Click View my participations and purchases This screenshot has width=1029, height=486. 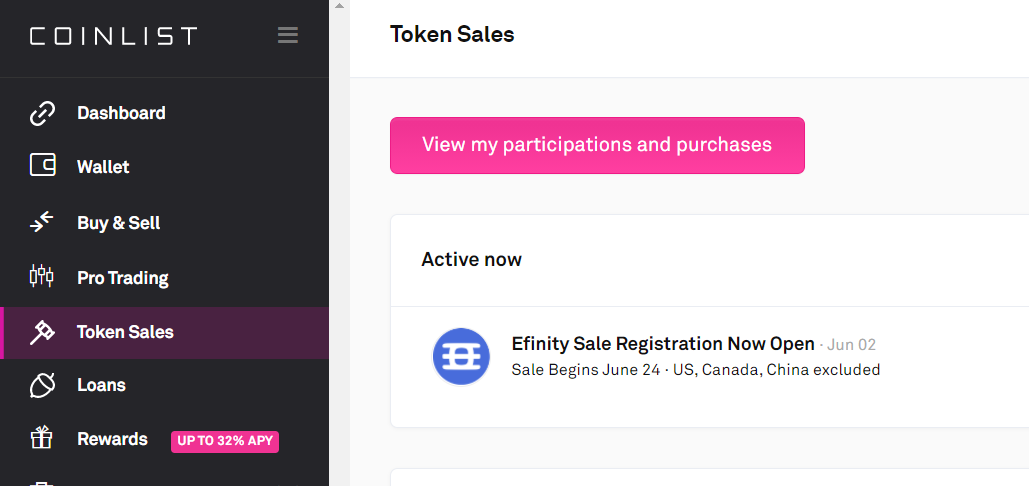point(597,145)
